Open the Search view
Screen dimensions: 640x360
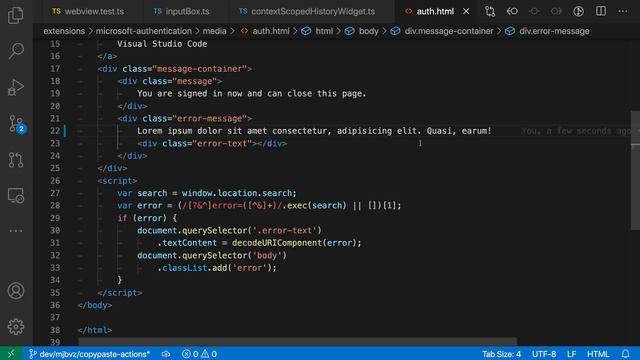(16, 51)
